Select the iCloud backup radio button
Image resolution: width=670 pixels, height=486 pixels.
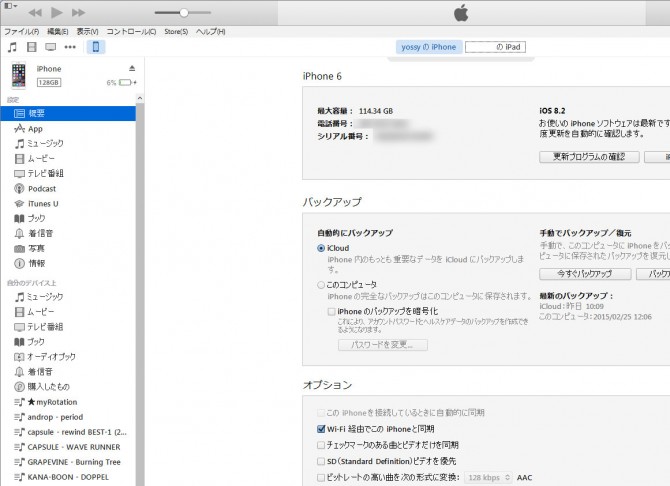[321, 248]
